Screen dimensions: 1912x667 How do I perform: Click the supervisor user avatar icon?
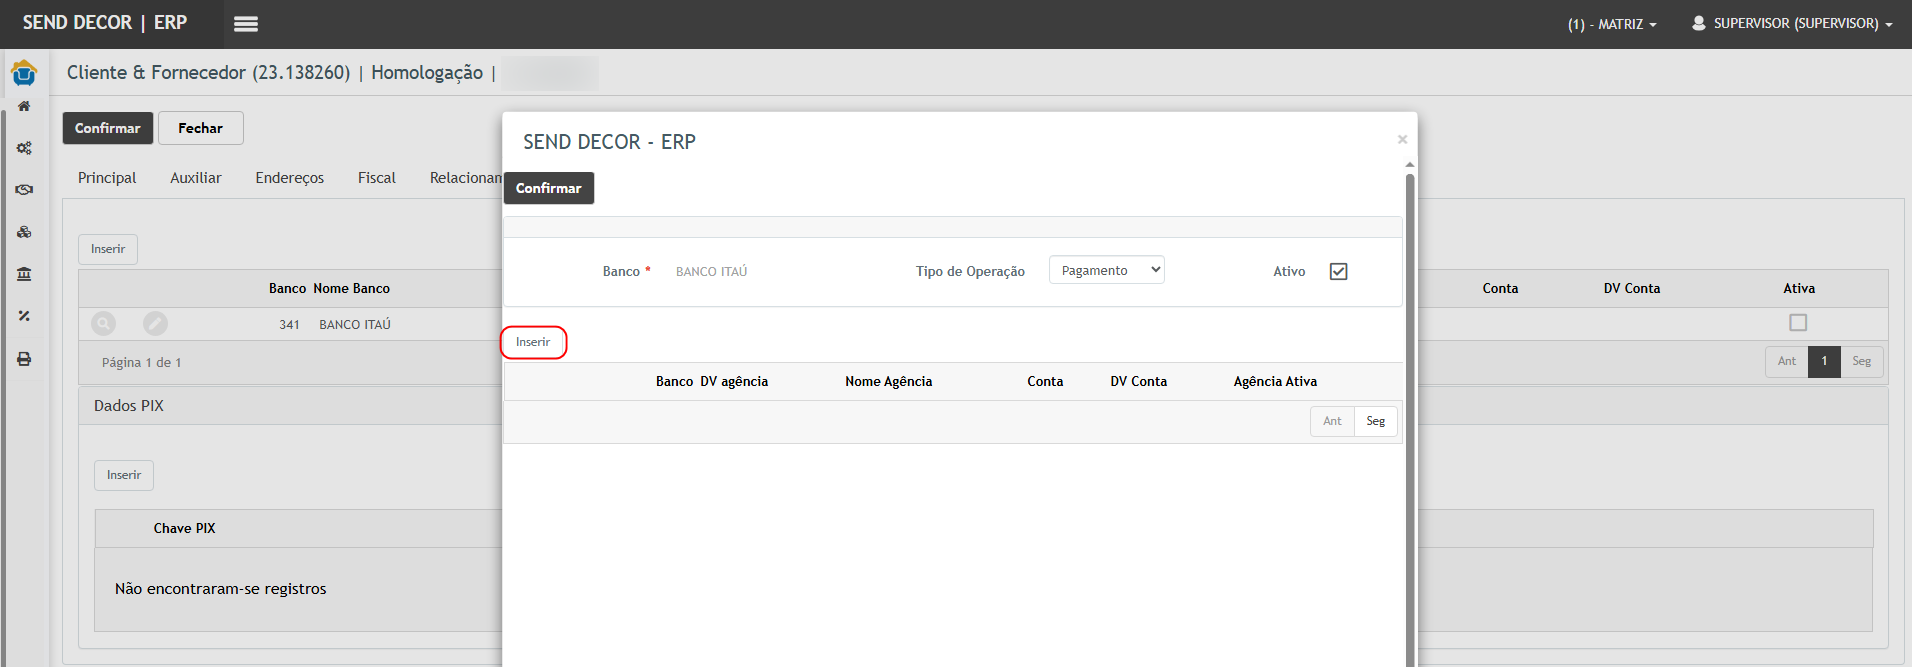[1698, 23]
